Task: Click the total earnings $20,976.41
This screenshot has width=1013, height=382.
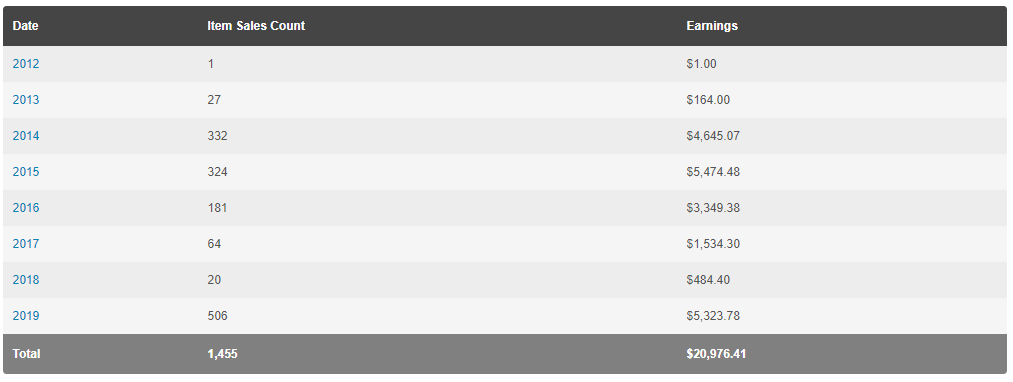Action: click(716, 354)
